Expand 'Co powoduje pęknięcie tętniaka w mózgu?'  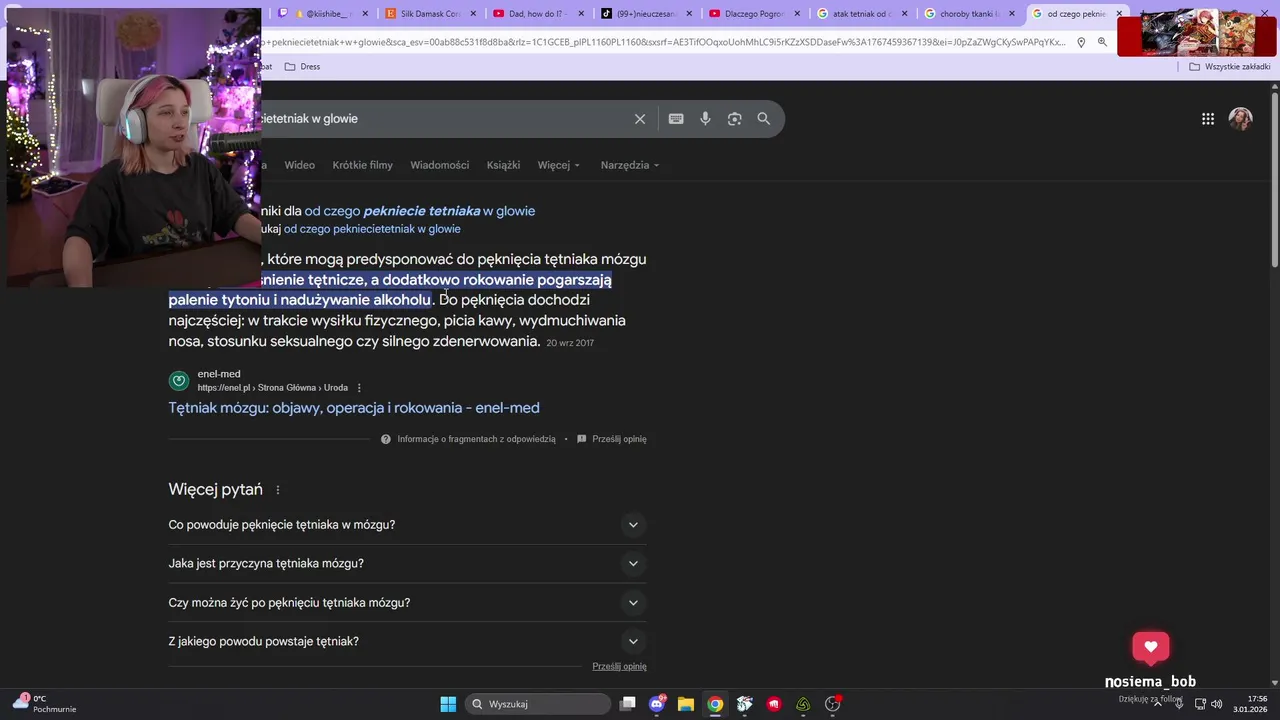pyautogui.click(x=407, y=525)
